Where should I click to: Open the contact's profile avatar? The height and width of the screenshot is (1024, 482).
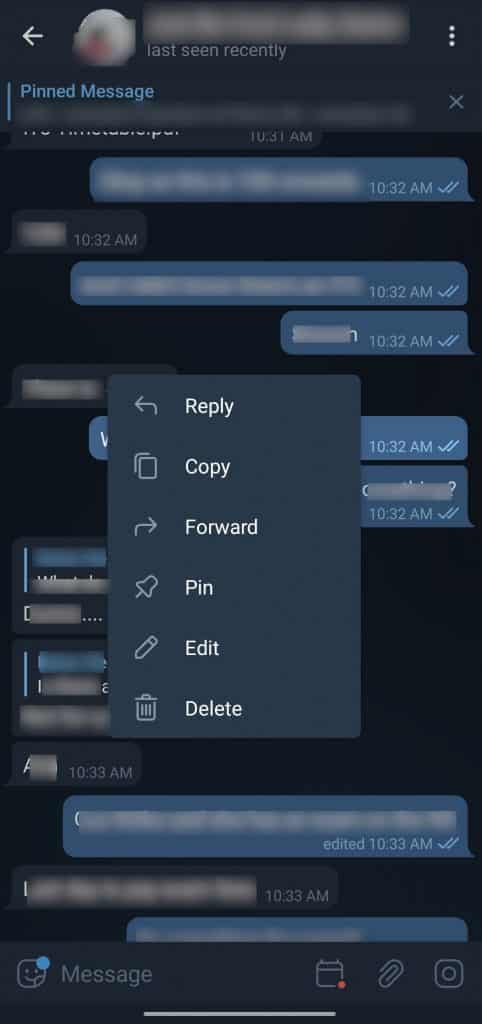[104, 37]
